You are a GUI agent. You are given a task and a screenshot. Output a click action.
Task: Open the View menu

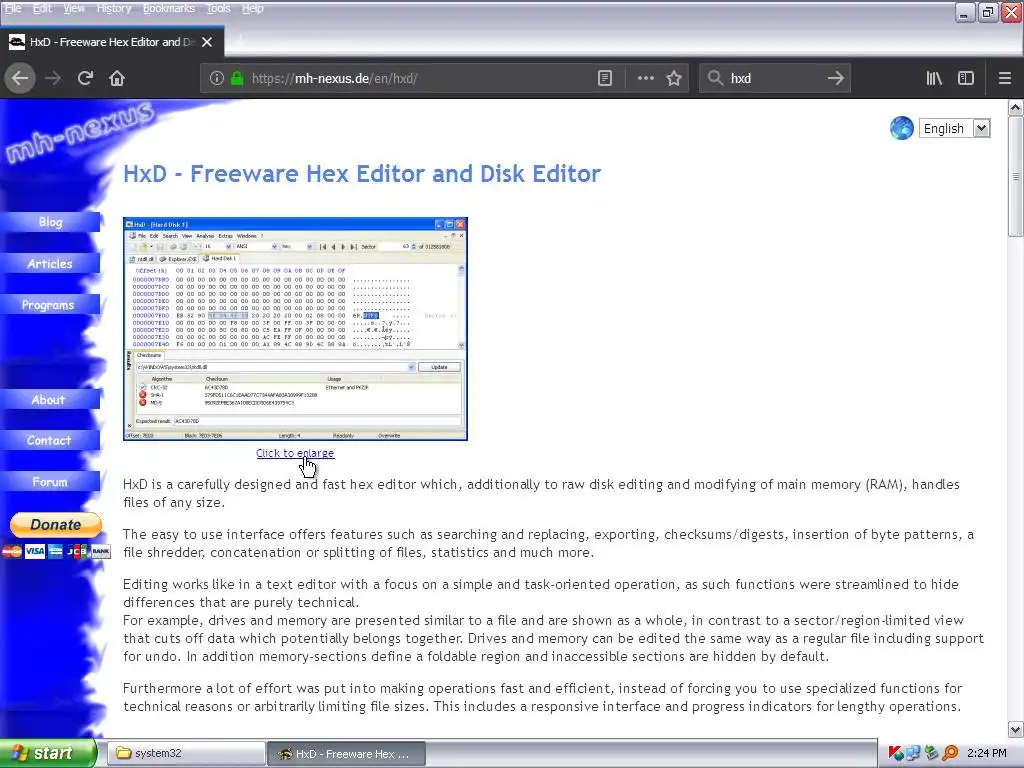tap(74, 8)
